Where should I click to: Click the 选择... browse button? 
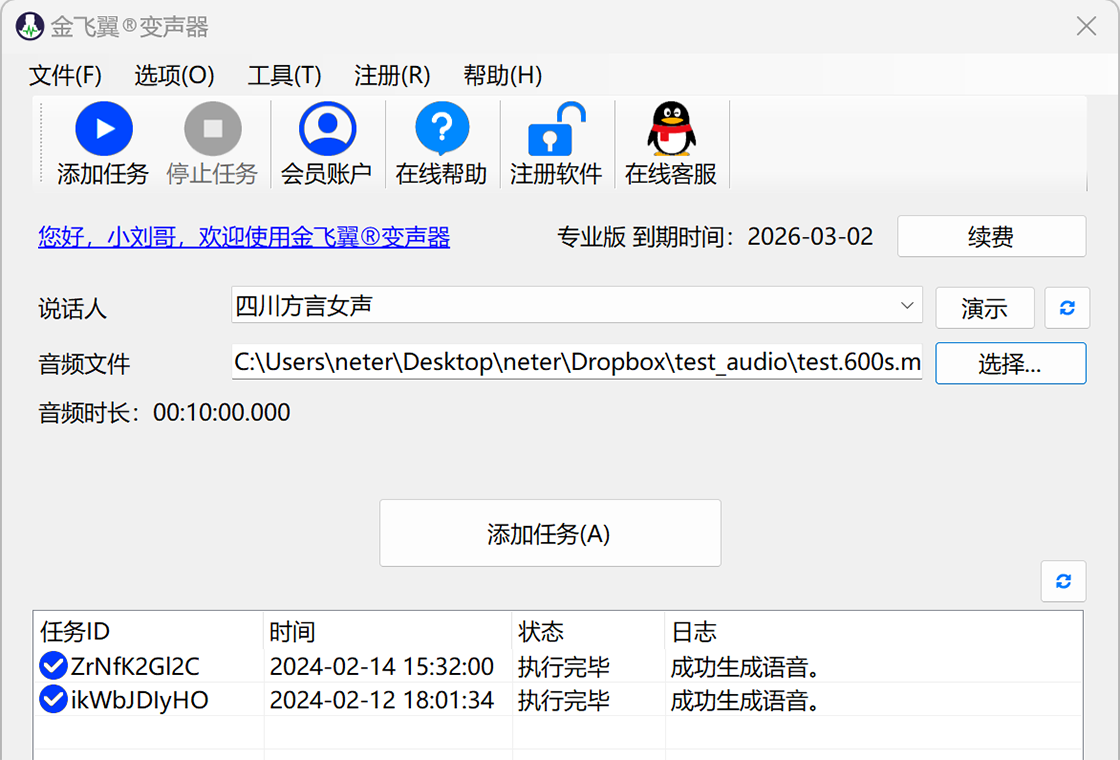(1011, 364)
